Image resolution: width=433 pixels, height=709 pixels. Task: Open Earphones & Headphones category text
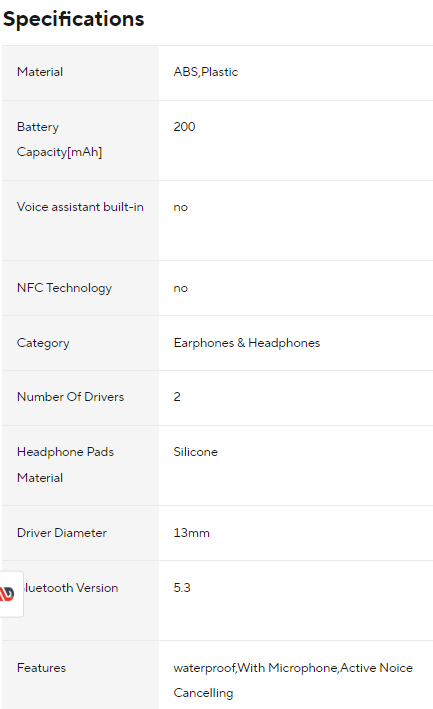pyautogui.click(x=247, y=343)
